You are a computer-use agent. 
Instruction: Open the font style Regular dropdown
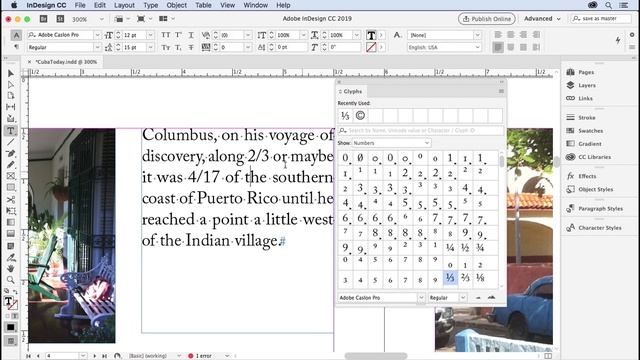click(97, 47)
